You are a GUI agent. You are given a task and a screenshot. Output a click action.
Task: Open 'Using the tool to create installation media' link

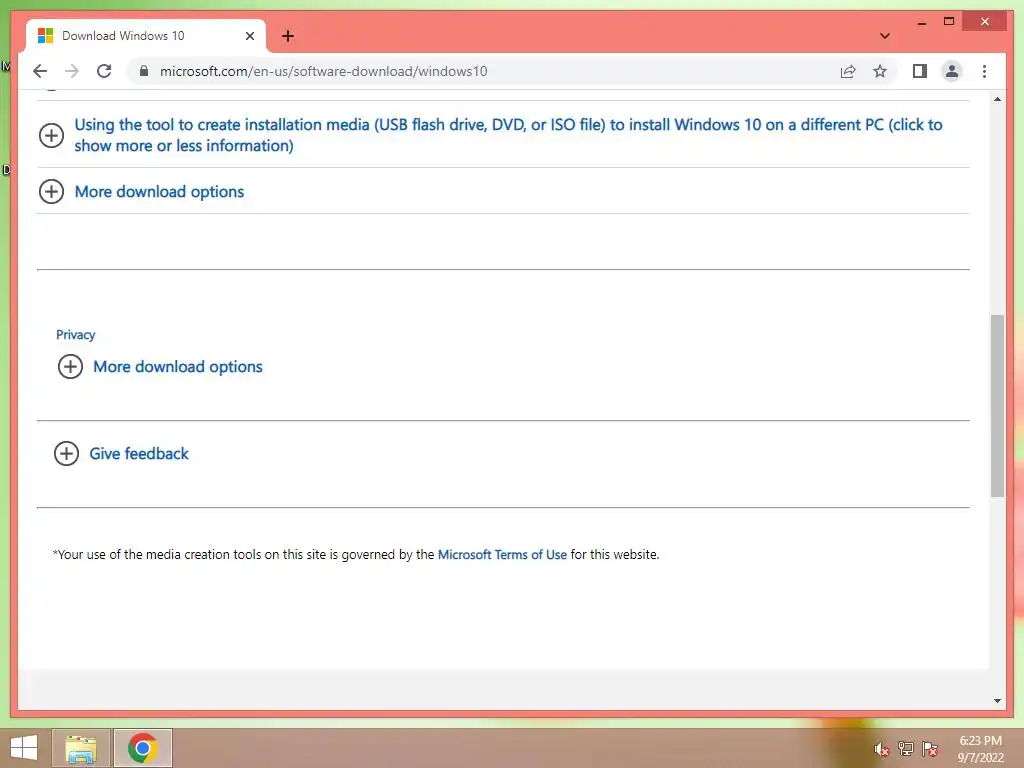click(508, 135)
